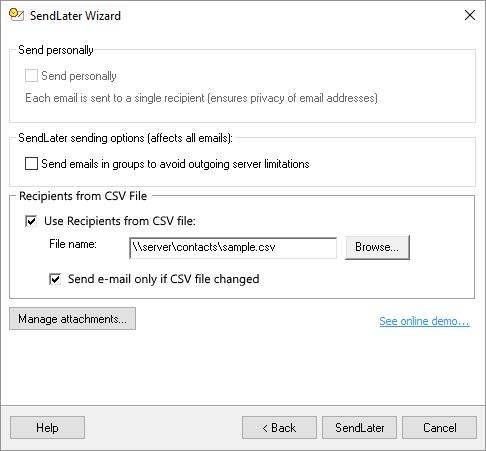Tick the disabled Send personally checkbox
Image resolution: width=486 pixels, height=451 pixels.
click(x=31, y=76)
